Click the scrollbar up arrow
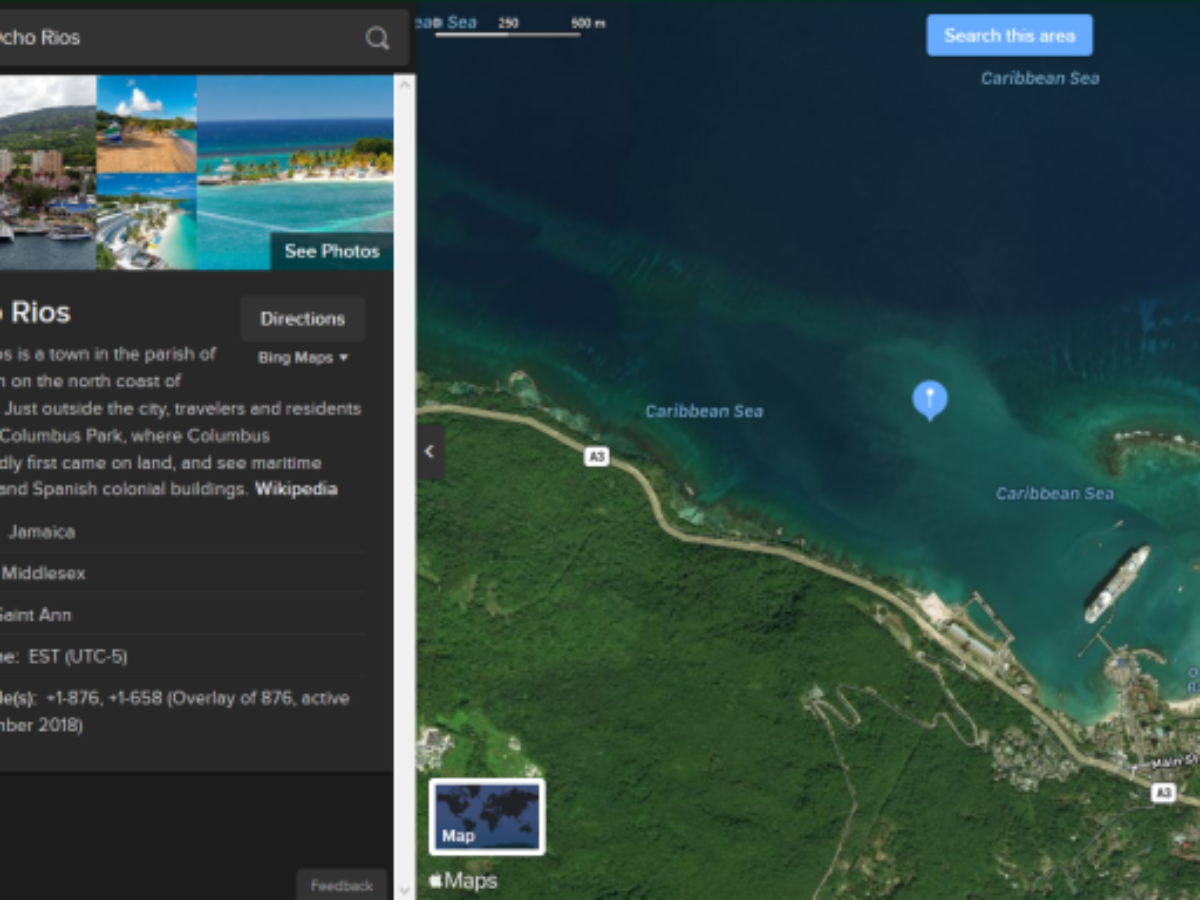Viewport: 1200px width, 900px height. [404, 86]
